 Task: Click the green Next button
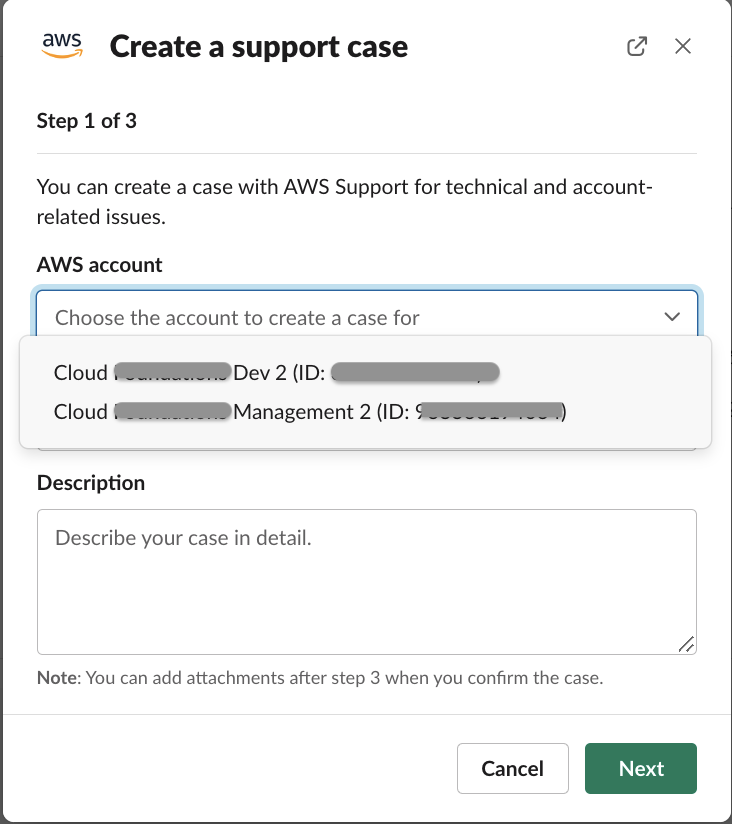(x=640, y=768)
